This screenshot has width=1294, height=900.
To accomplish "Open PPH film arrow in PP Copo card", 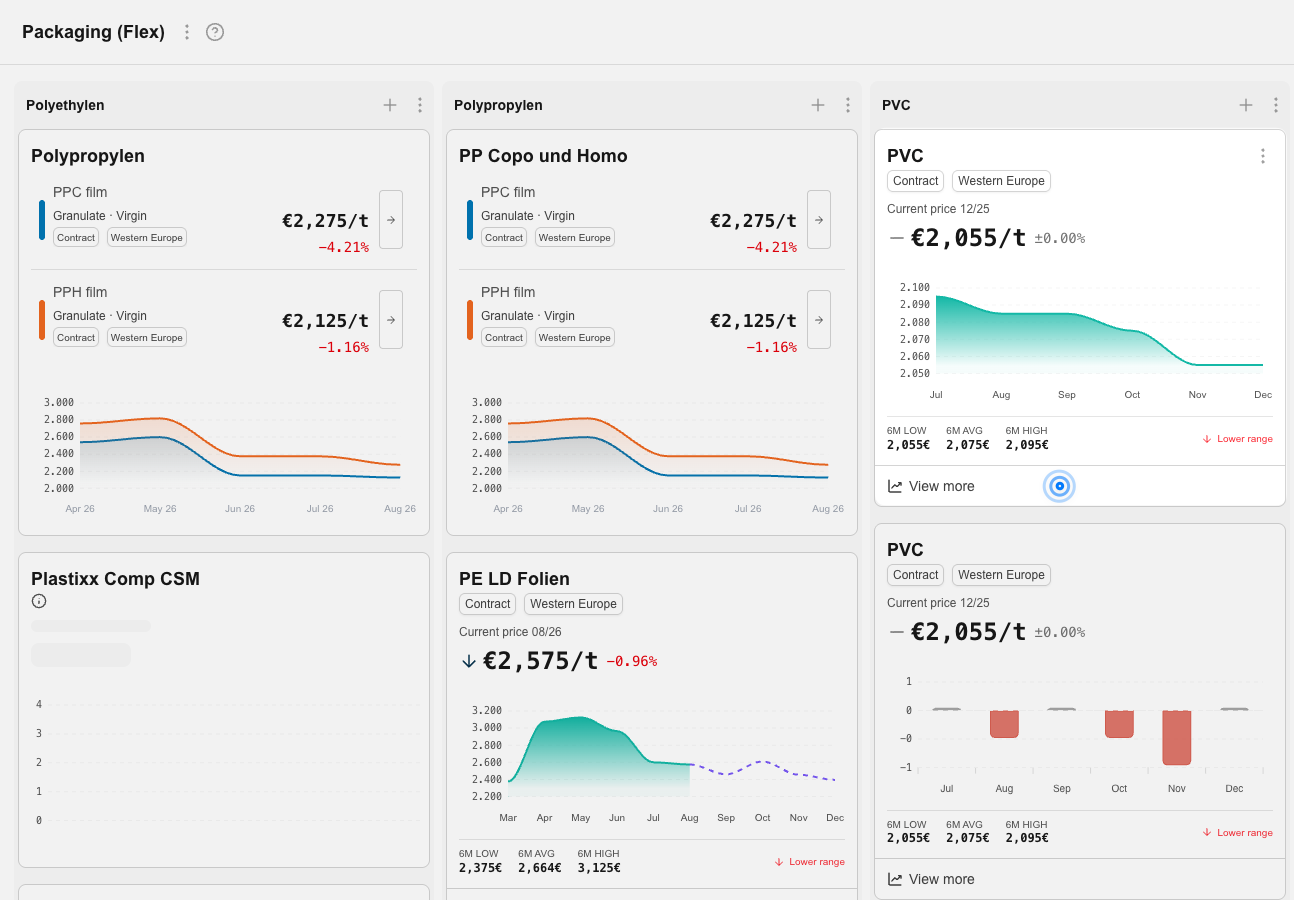I will click(x=819, y=319).
